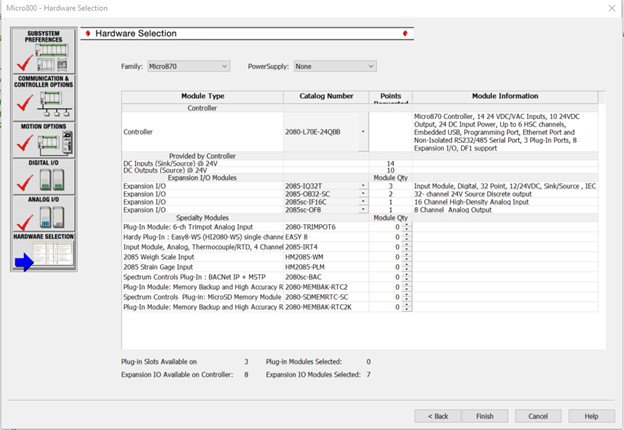Select the Hardware Selection step icon
624x430 pixels.
coord(44,251)
